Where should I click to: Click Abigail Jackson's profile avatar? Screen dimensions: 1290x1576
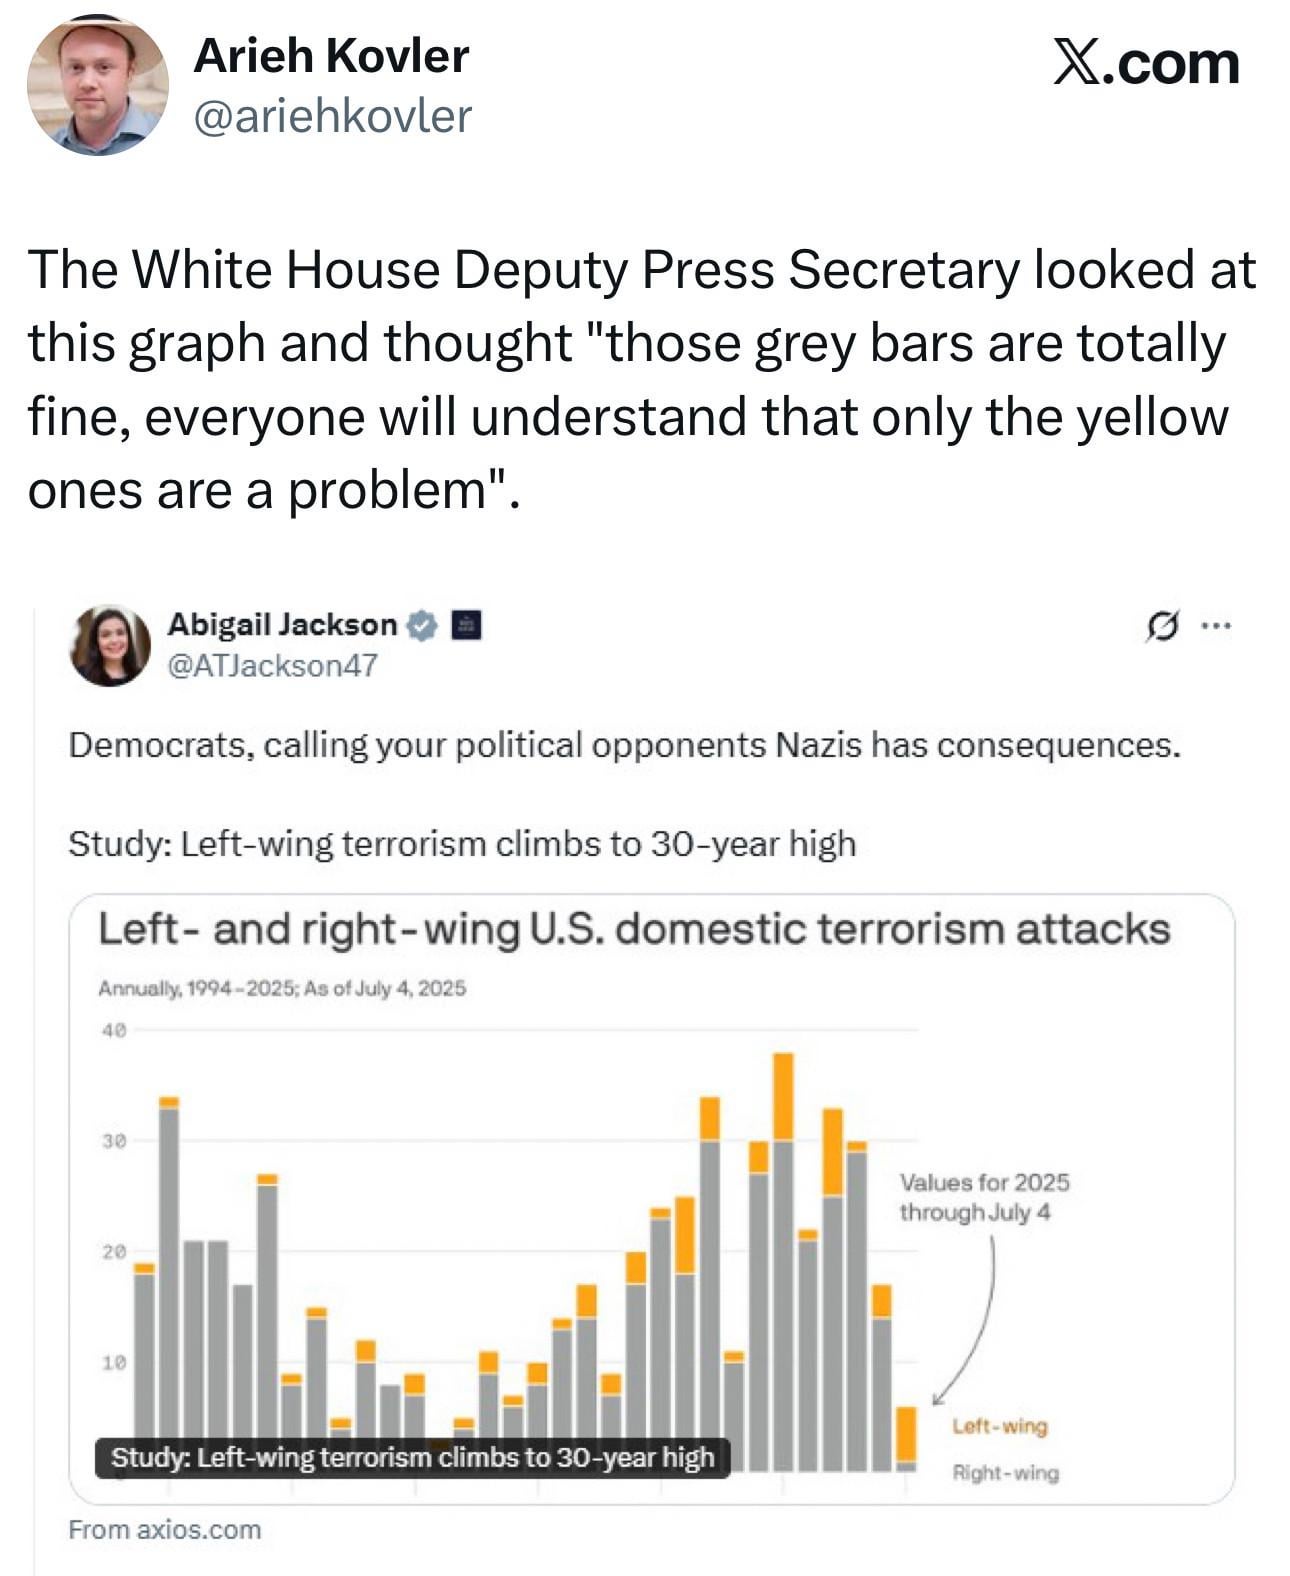pyautogui.click(x=110, y=645)
